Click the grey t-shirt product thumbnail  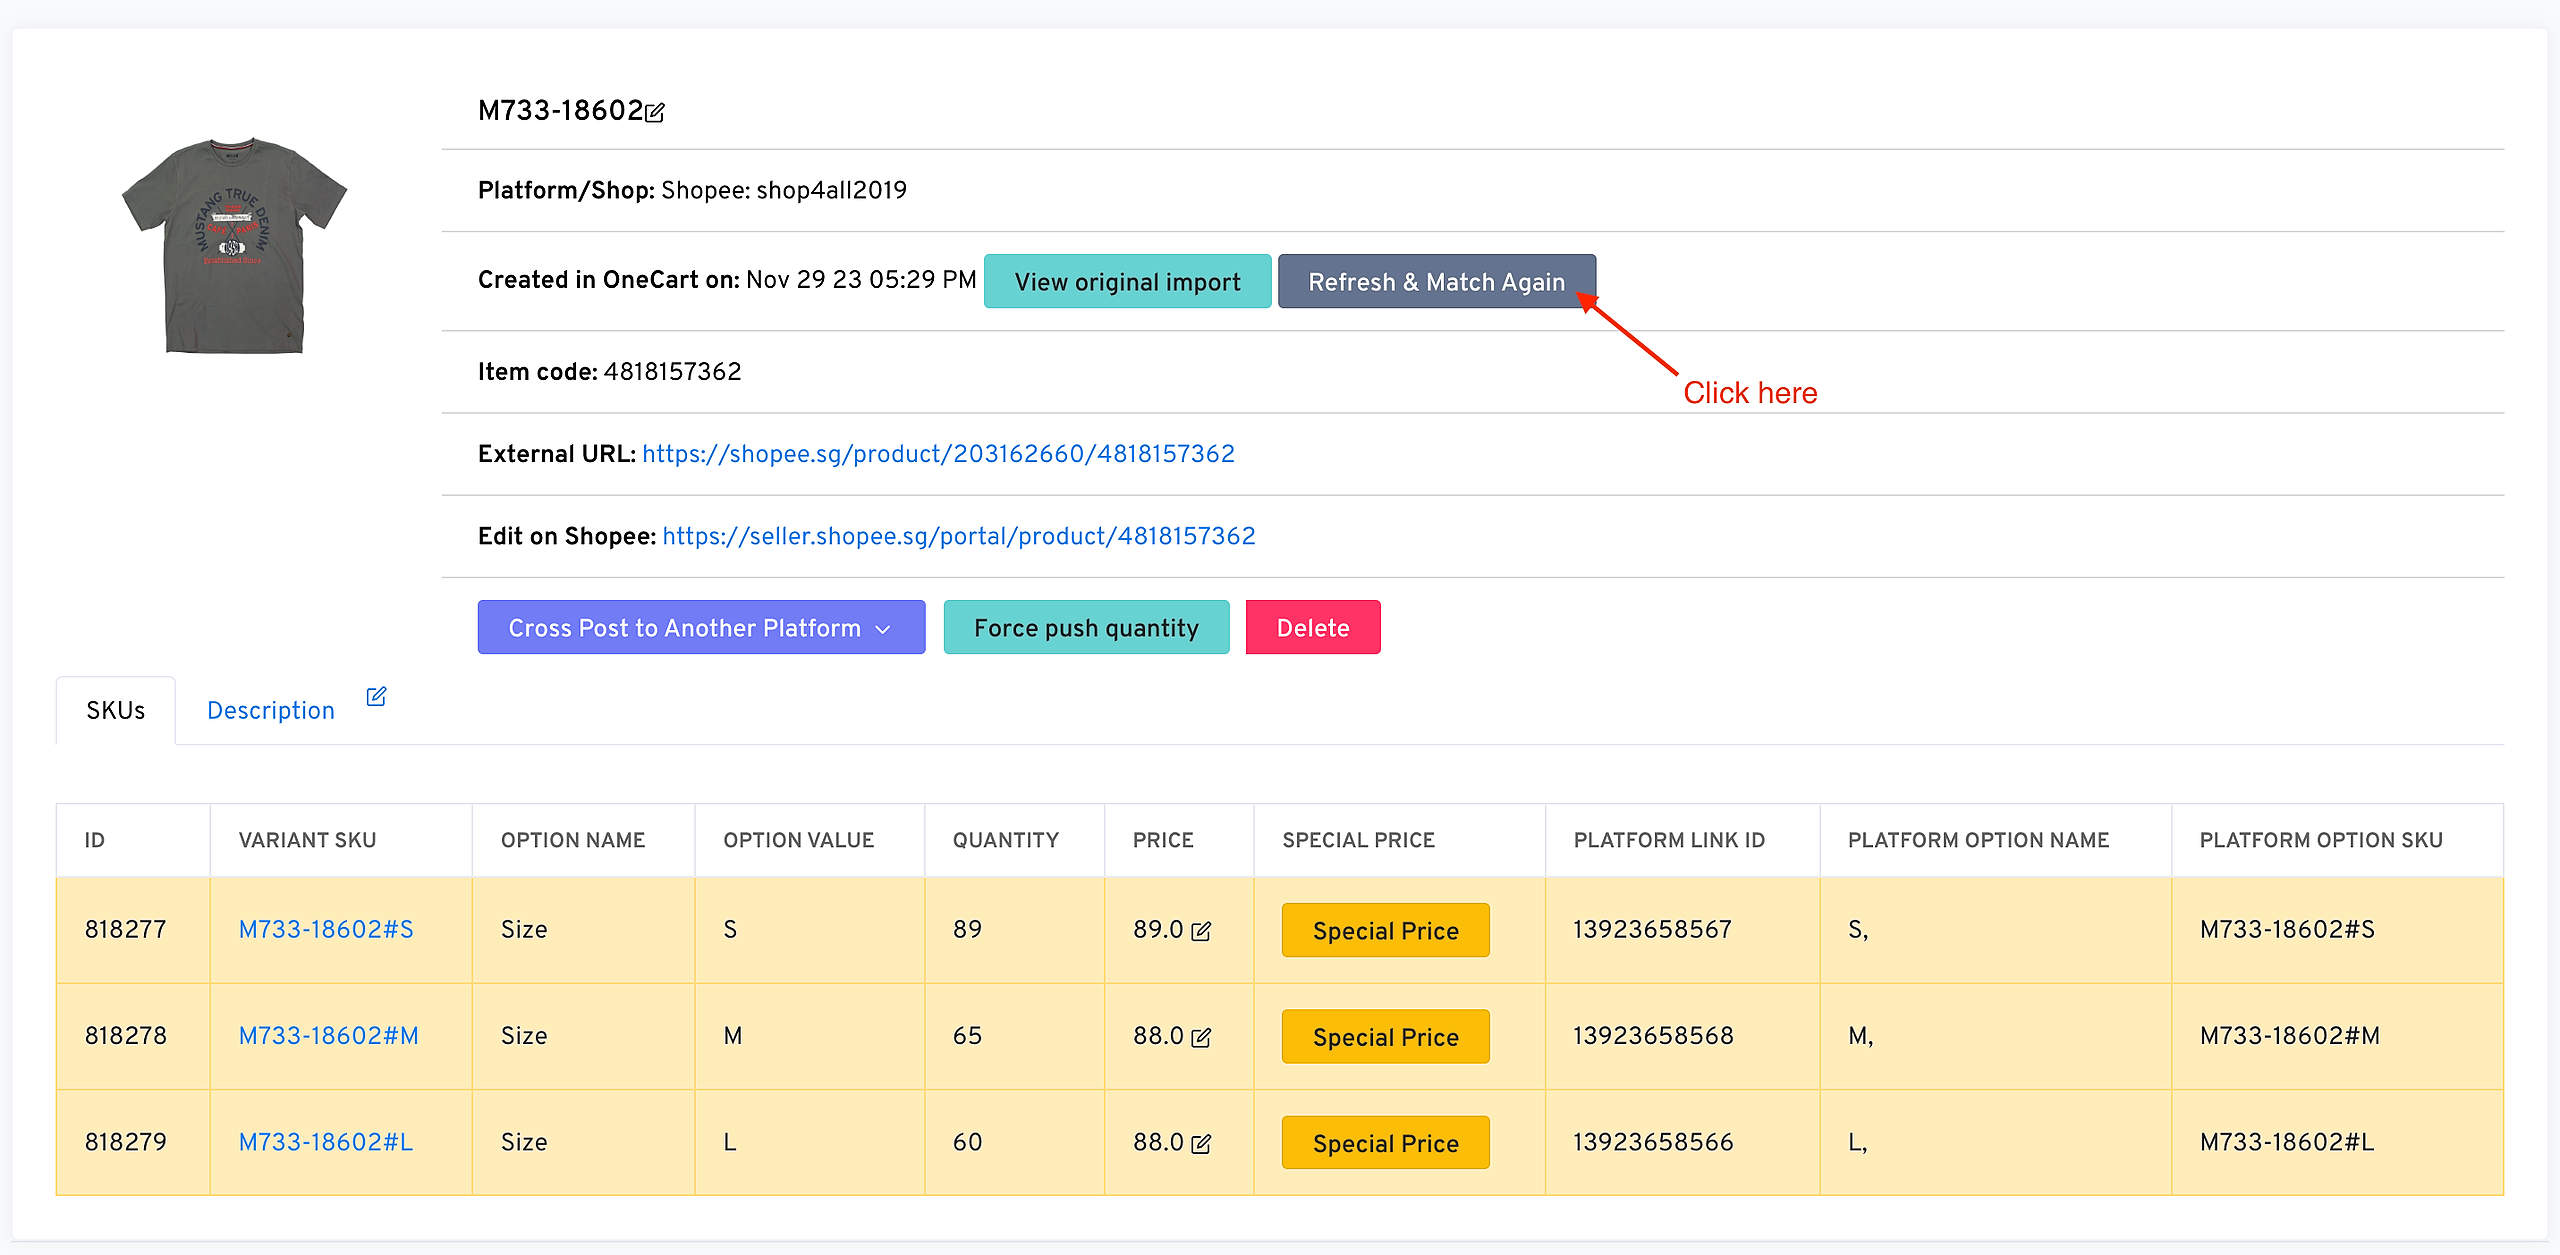pyautogui.click(x=234, y=245)
